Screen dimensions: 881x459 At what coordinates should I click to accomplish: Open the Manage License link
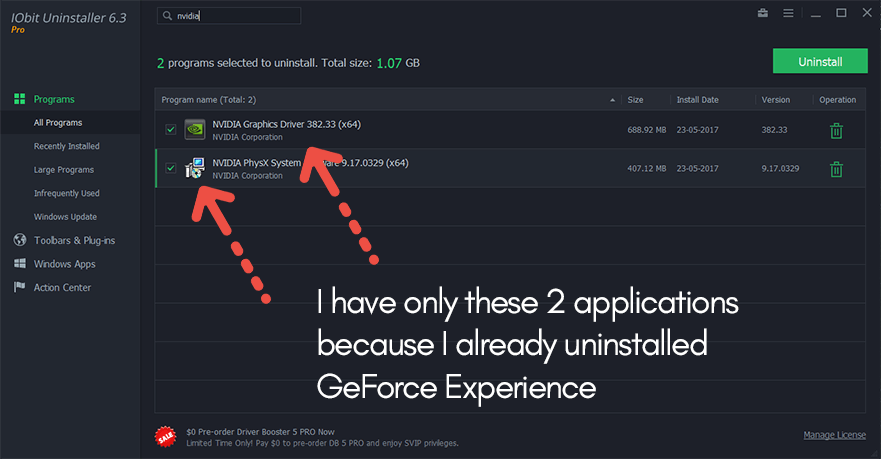(x=834, y=435)
